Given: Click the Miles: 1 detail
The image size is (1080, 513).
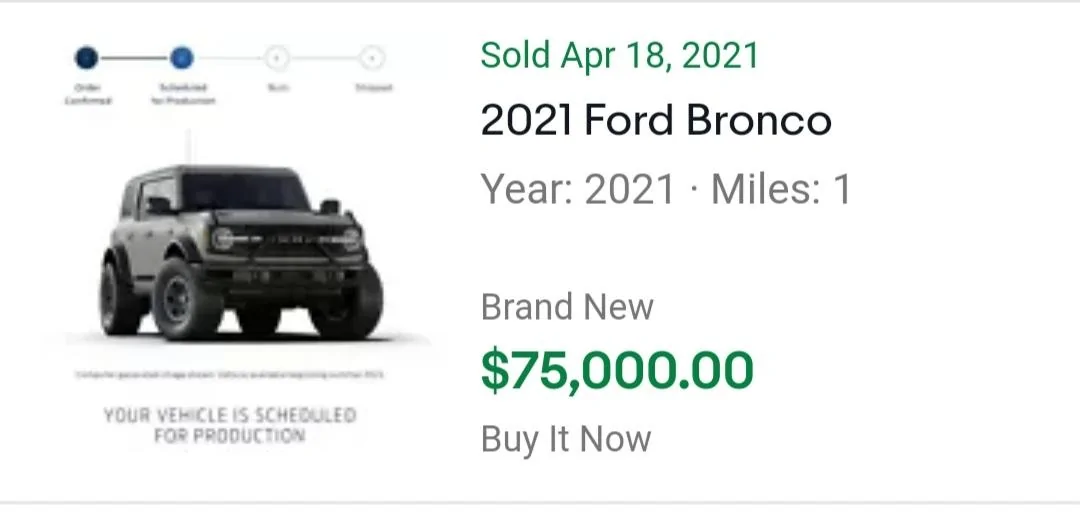Looking at the screenshot, I should pos(781,189).
